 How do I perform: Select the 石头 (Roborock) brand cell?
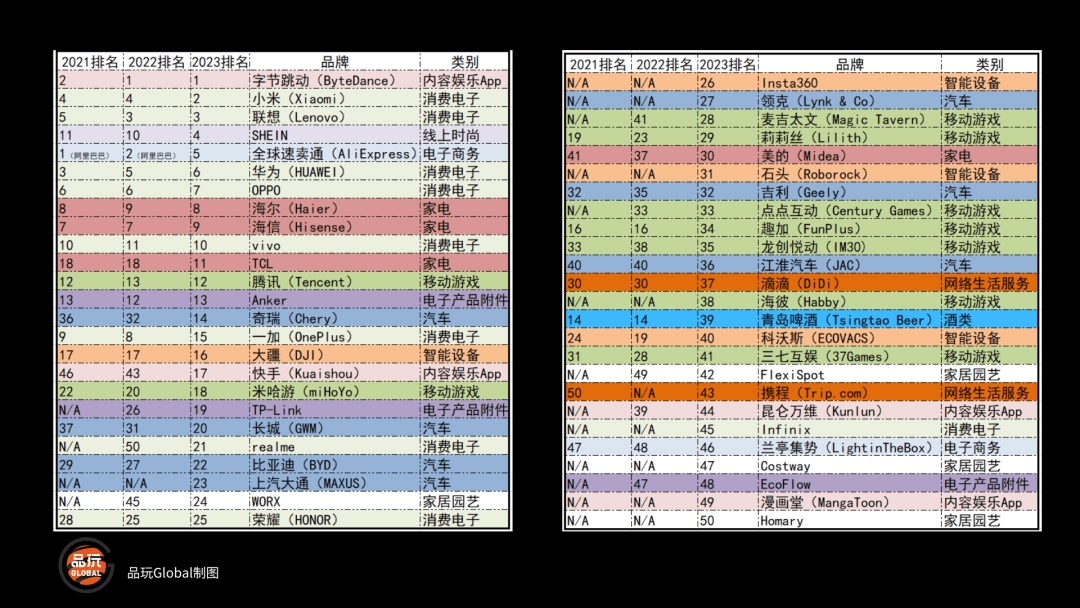click(849, 174)
